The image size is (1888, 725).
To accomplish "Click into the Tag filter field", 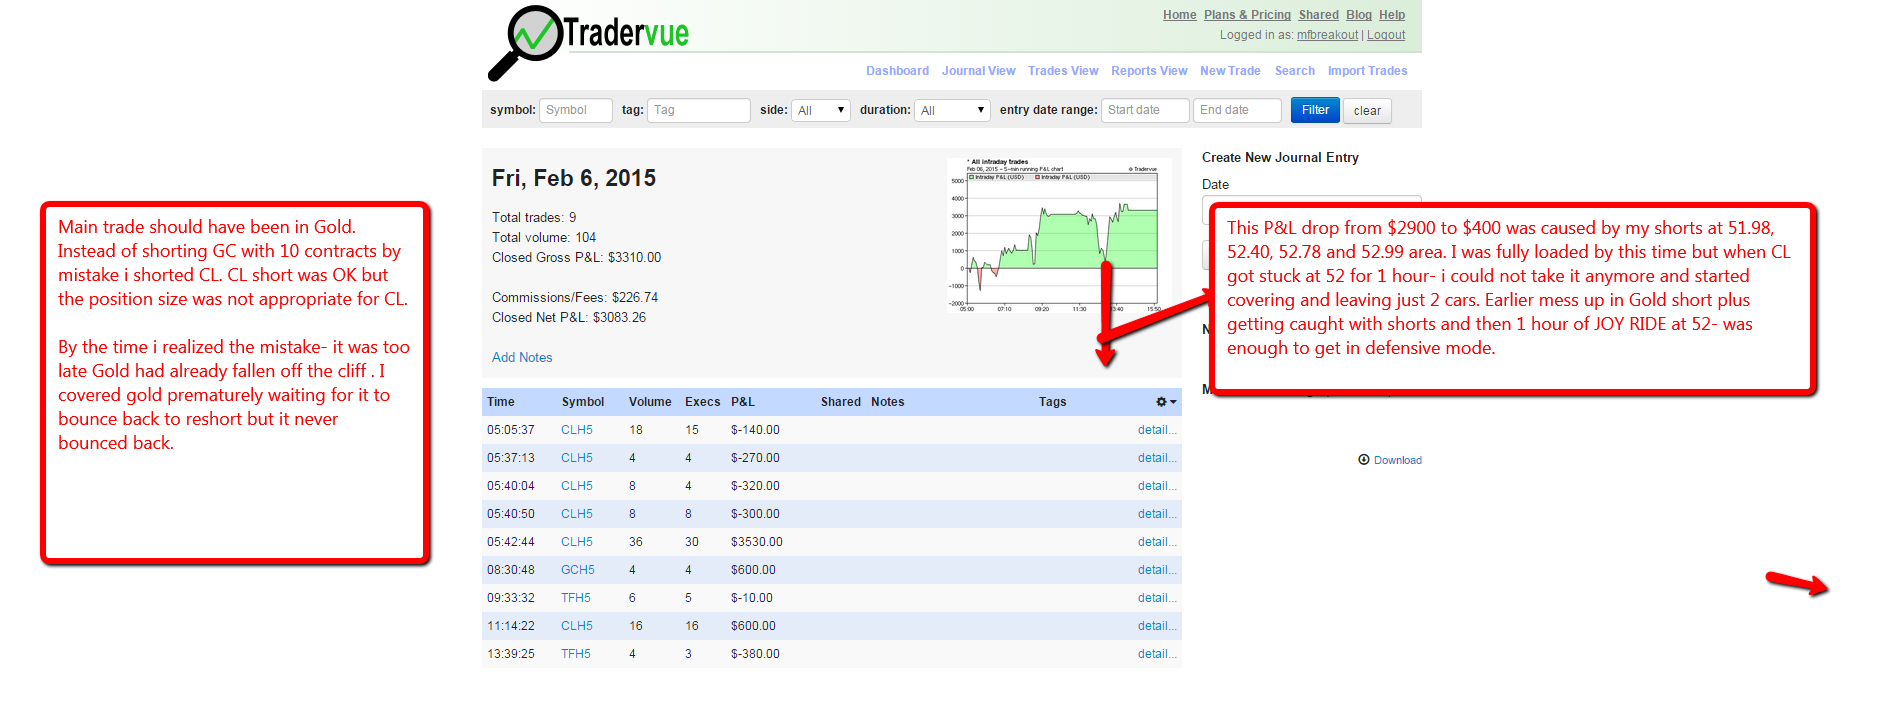I will click(699, 110).
